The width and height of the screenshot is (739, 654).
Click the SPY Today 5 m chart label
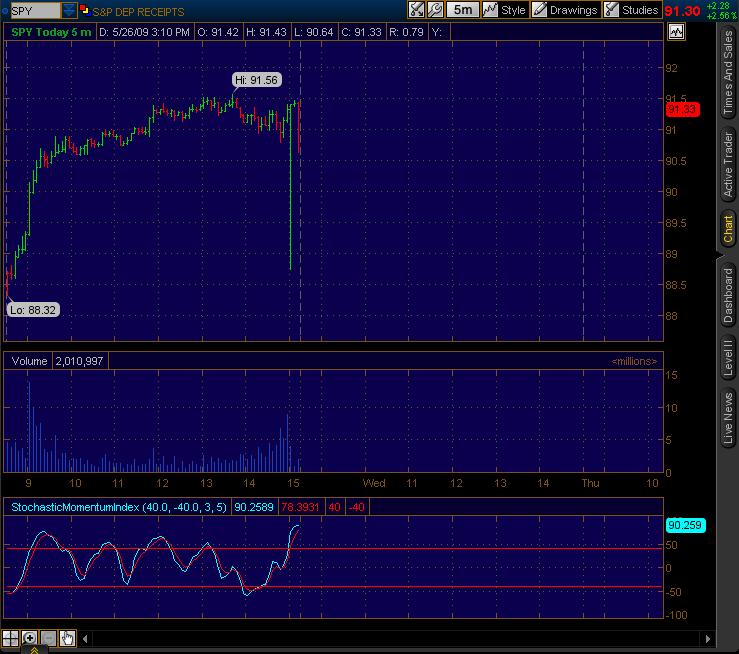click(x=51, y=33)
